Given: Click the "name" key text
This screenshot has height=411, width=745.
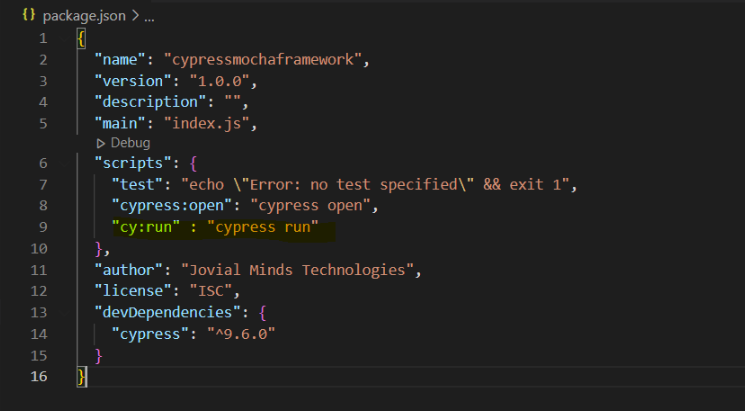Looking at the screenshot, I should 121,59.
